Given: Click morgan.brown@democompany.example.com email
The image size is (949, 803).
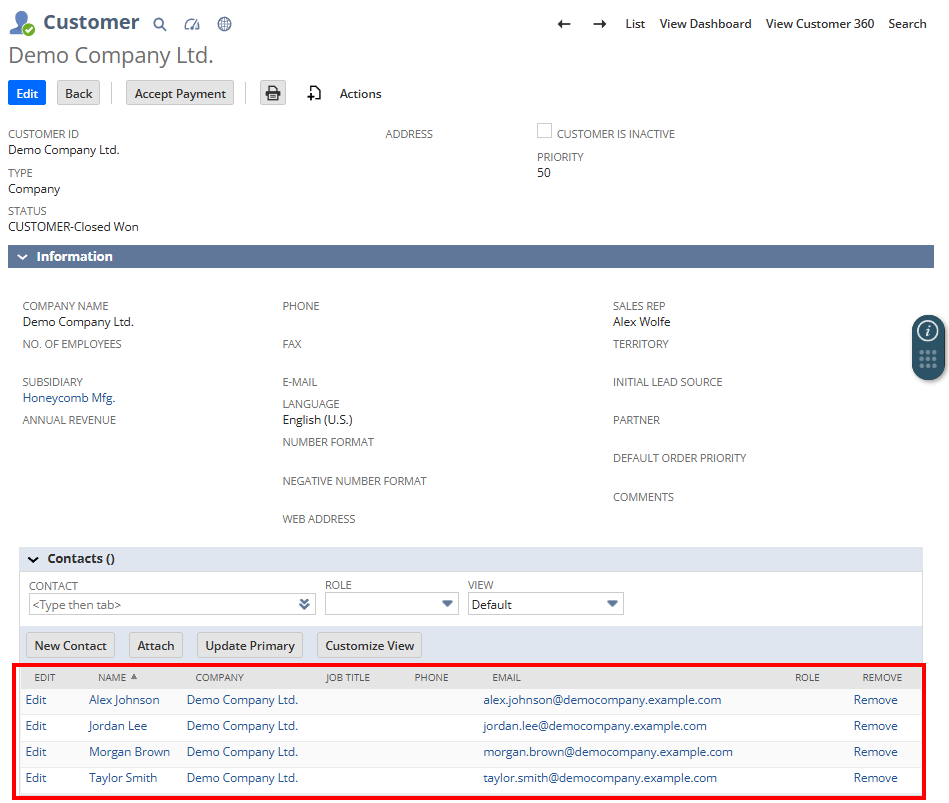Looking at the screenshot, I should [x=608, y=752].
